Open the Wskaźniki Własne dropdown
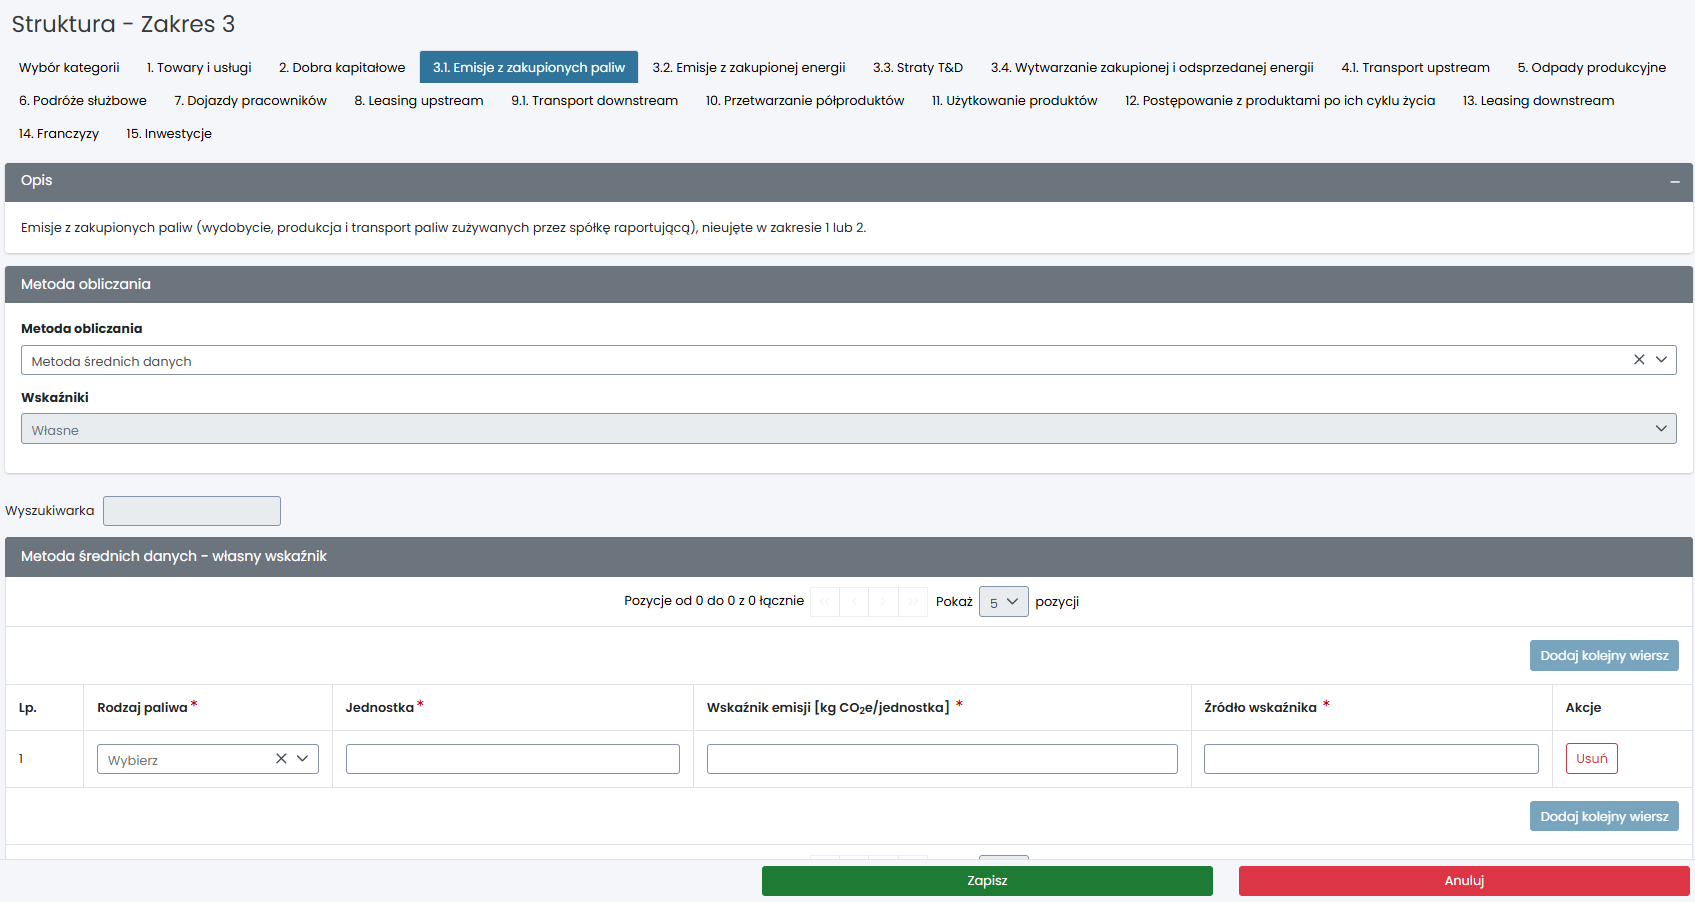1695x902 pixels. pyautogui.click(x=848, y=429)
